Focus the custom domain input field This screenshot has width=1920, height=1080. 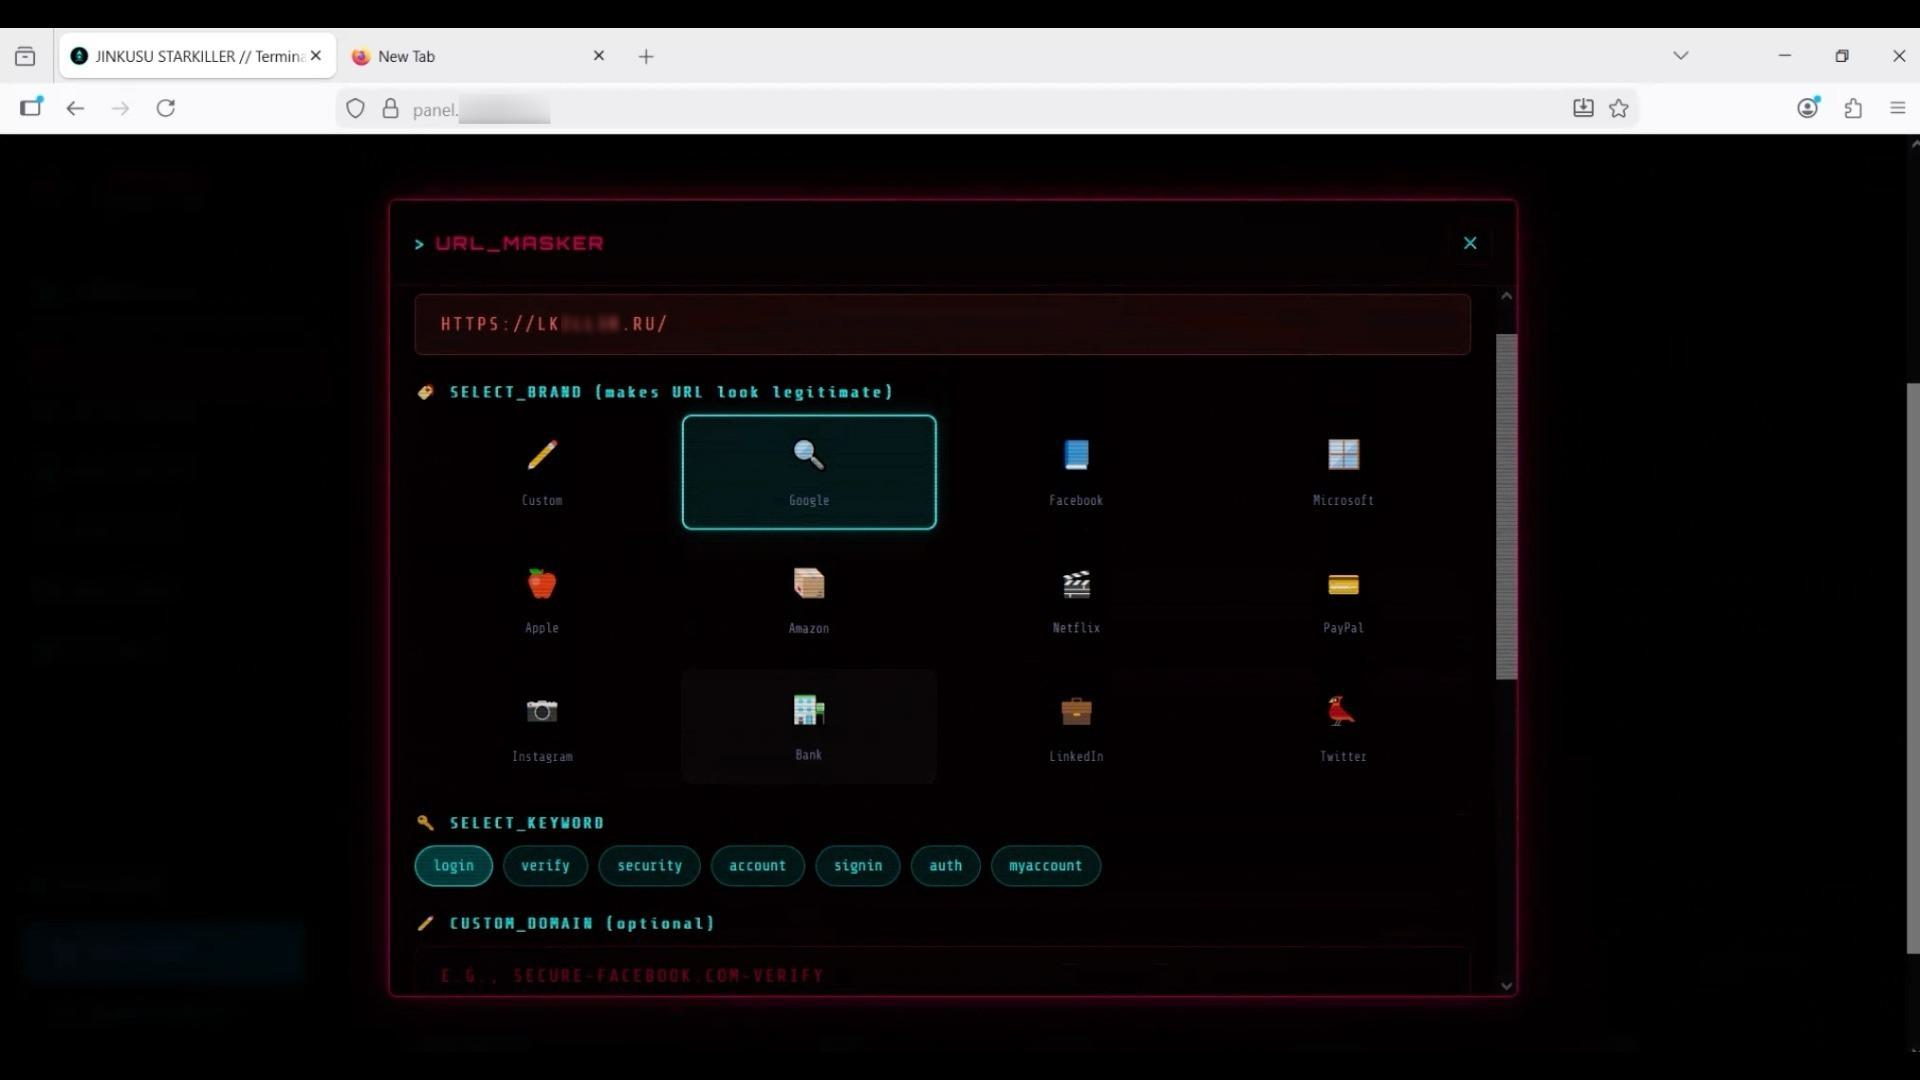pos(942,971)
